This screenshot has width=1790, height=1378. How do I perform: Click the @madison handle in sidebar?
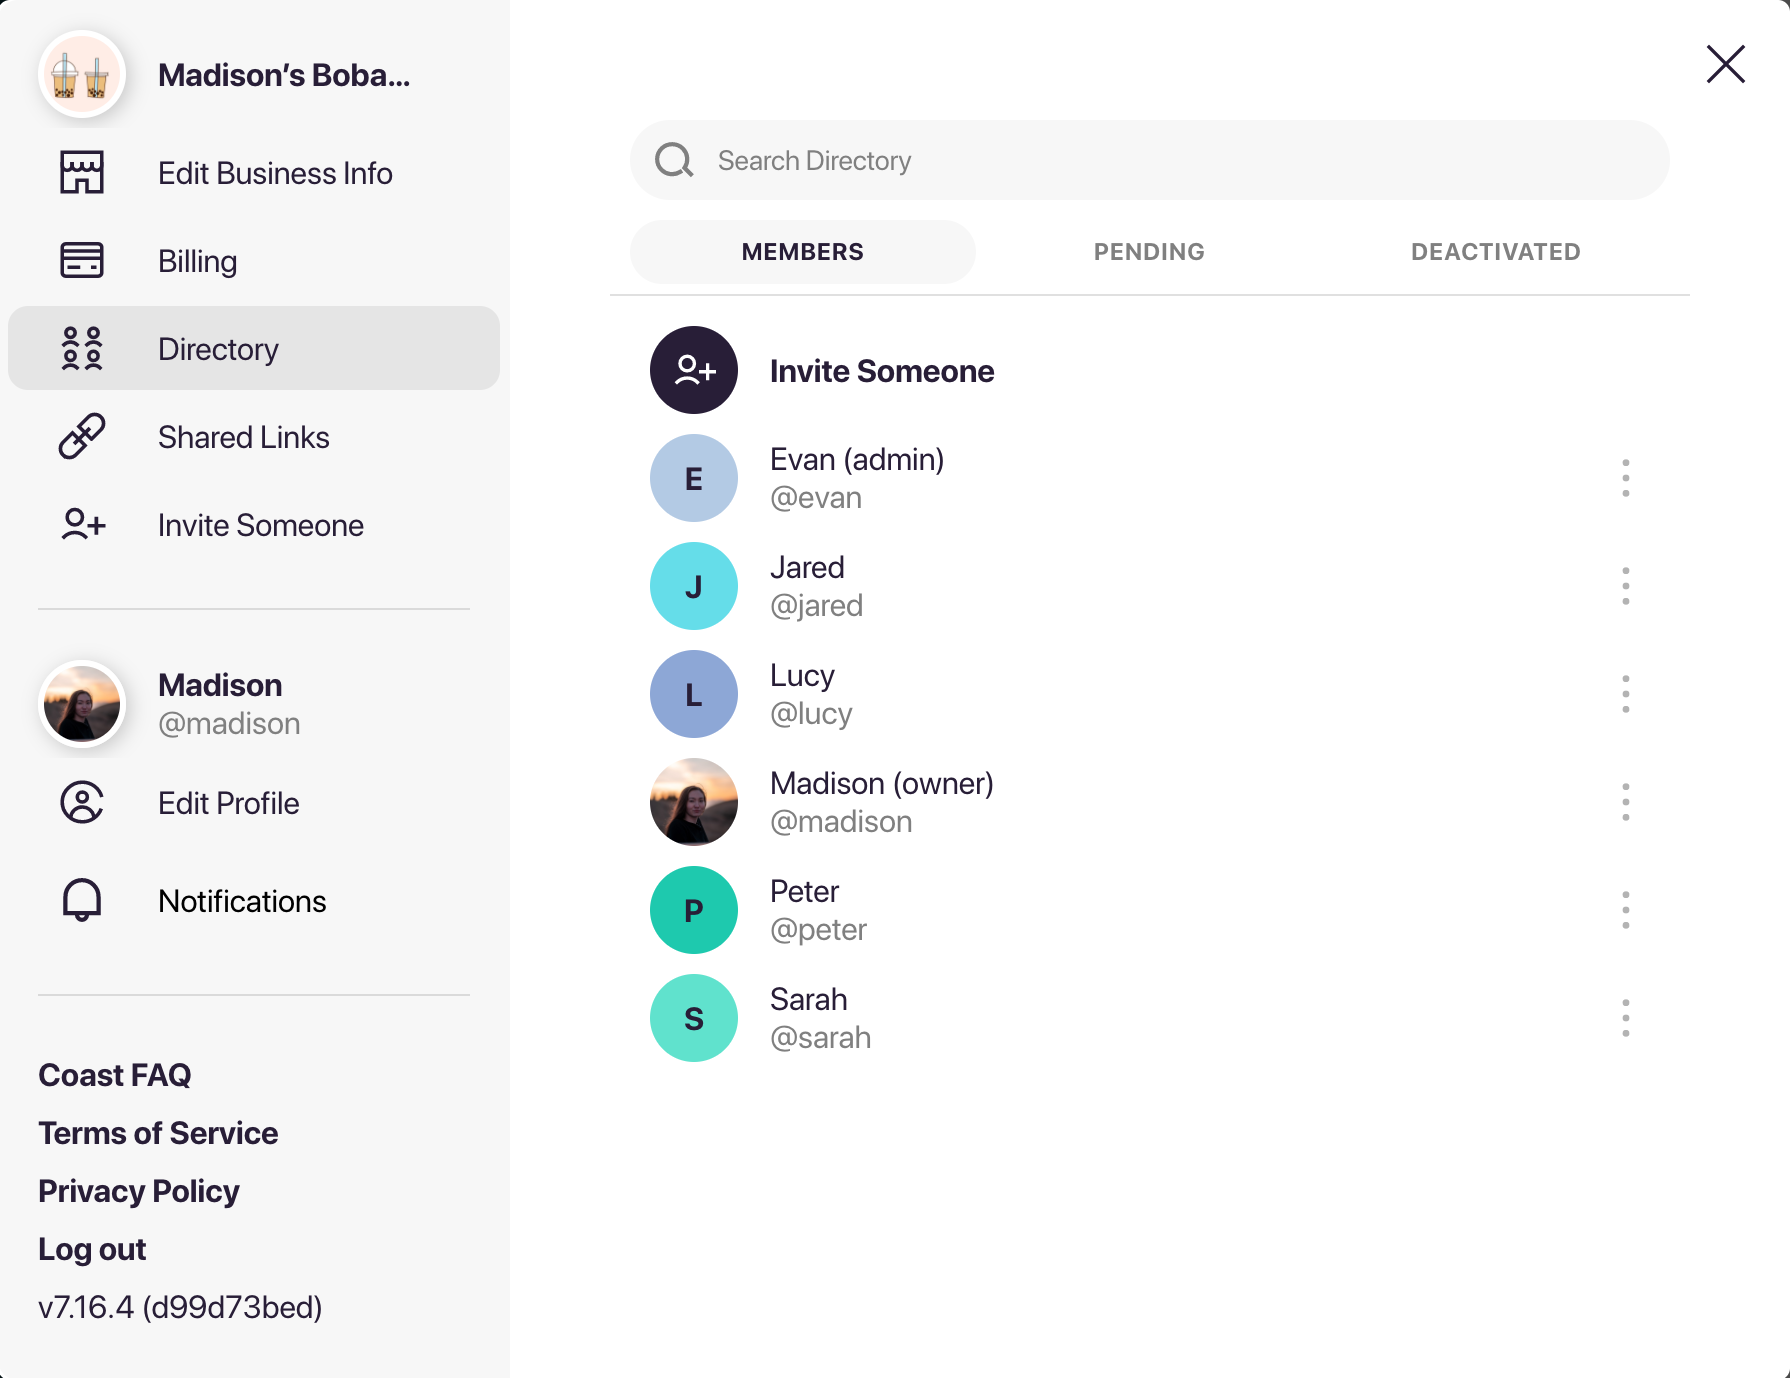[229, 723]
